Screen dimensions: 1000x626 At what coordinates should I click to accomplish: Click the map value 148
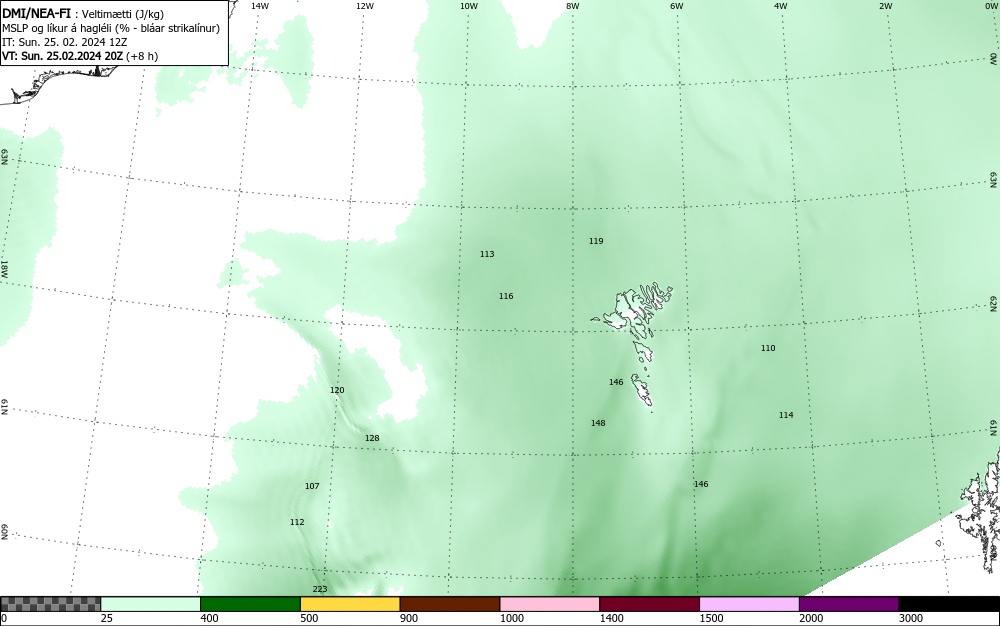point(598,423)
